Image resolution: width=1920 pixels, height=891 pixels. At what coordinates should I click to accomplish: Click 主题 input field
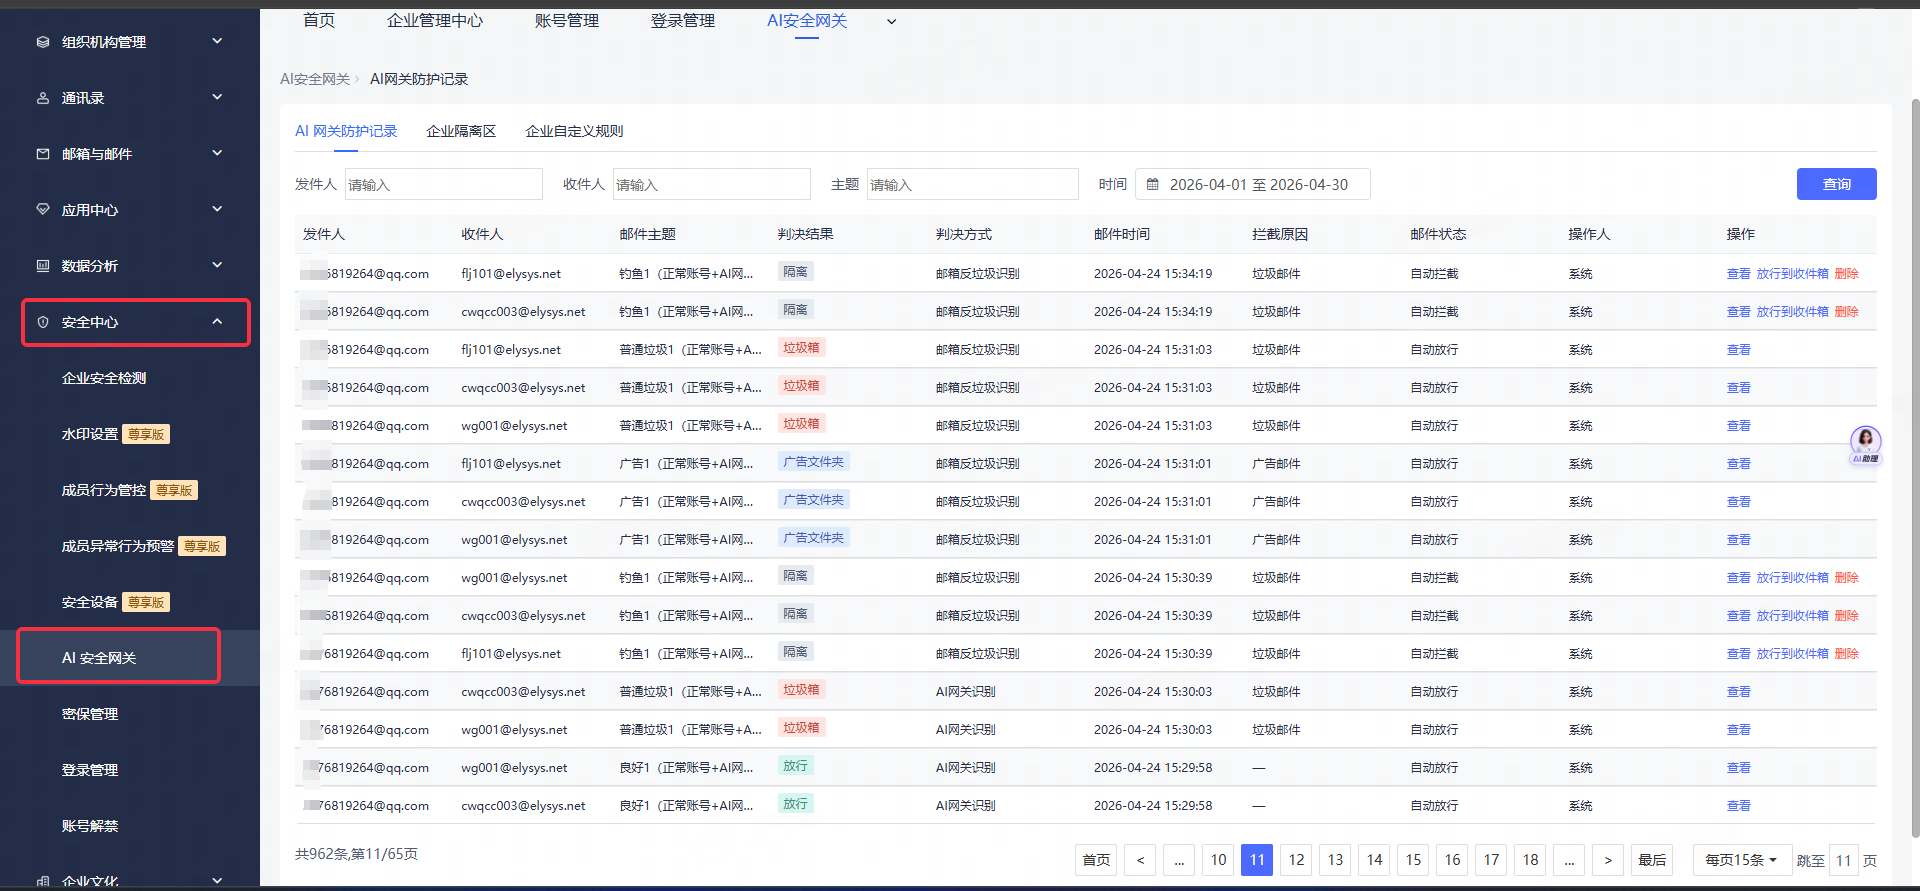[x=973, y=184]
